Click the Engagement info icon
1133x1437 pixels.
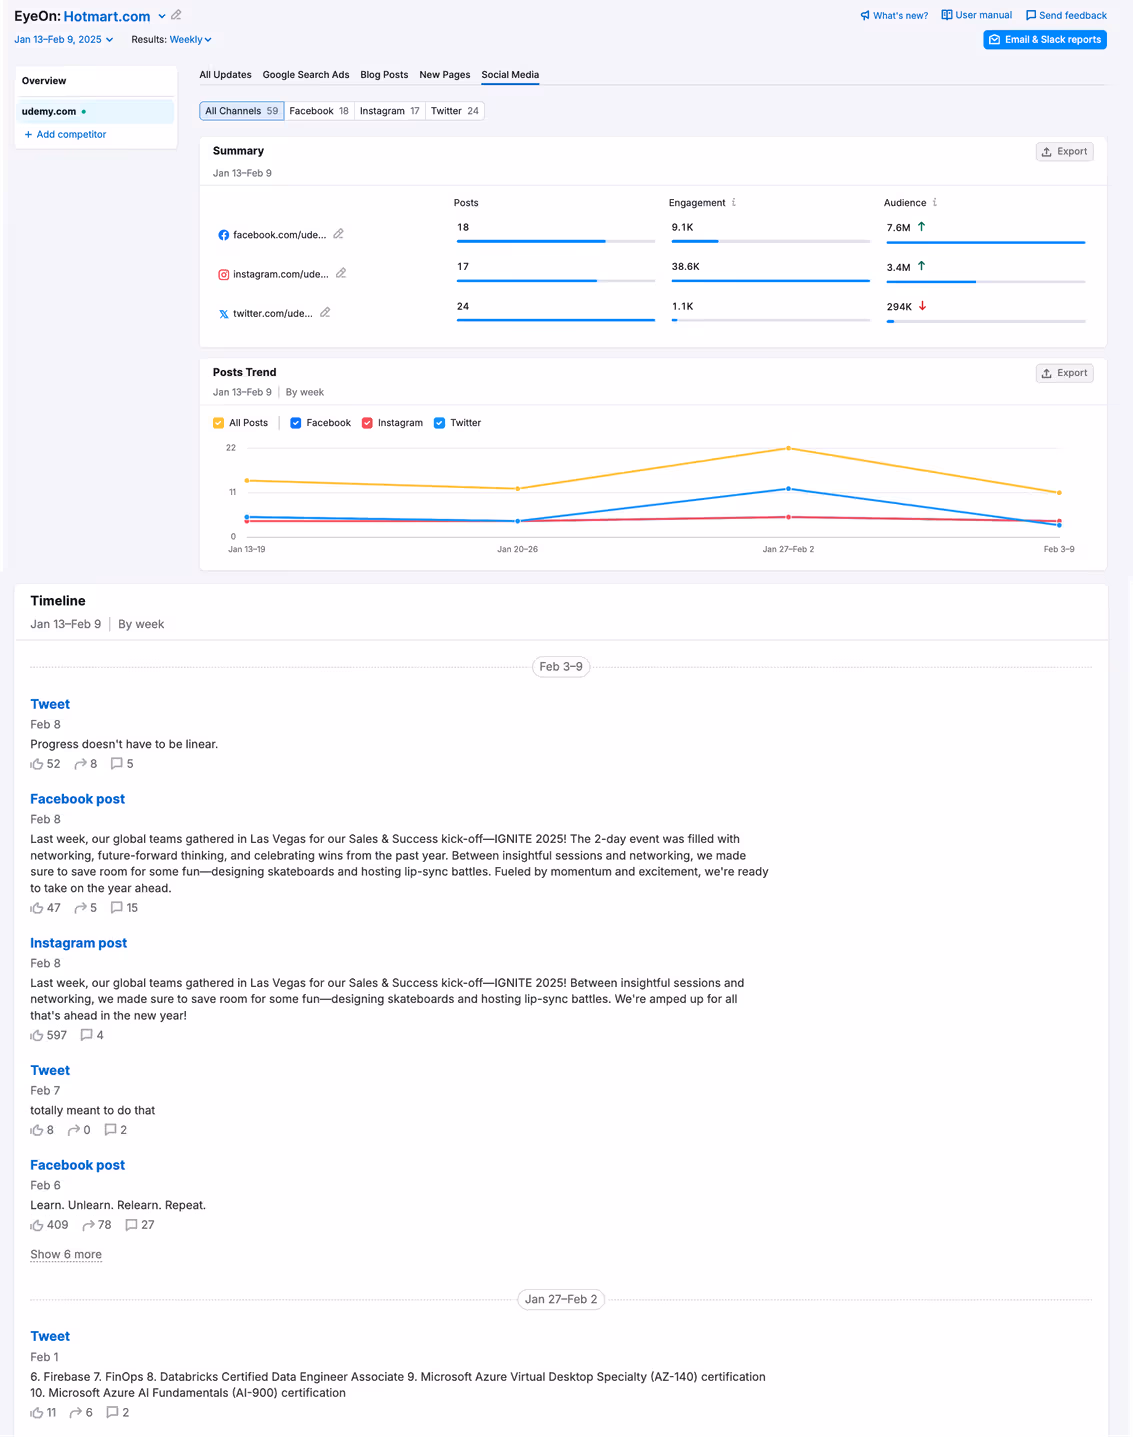[734, 203]
